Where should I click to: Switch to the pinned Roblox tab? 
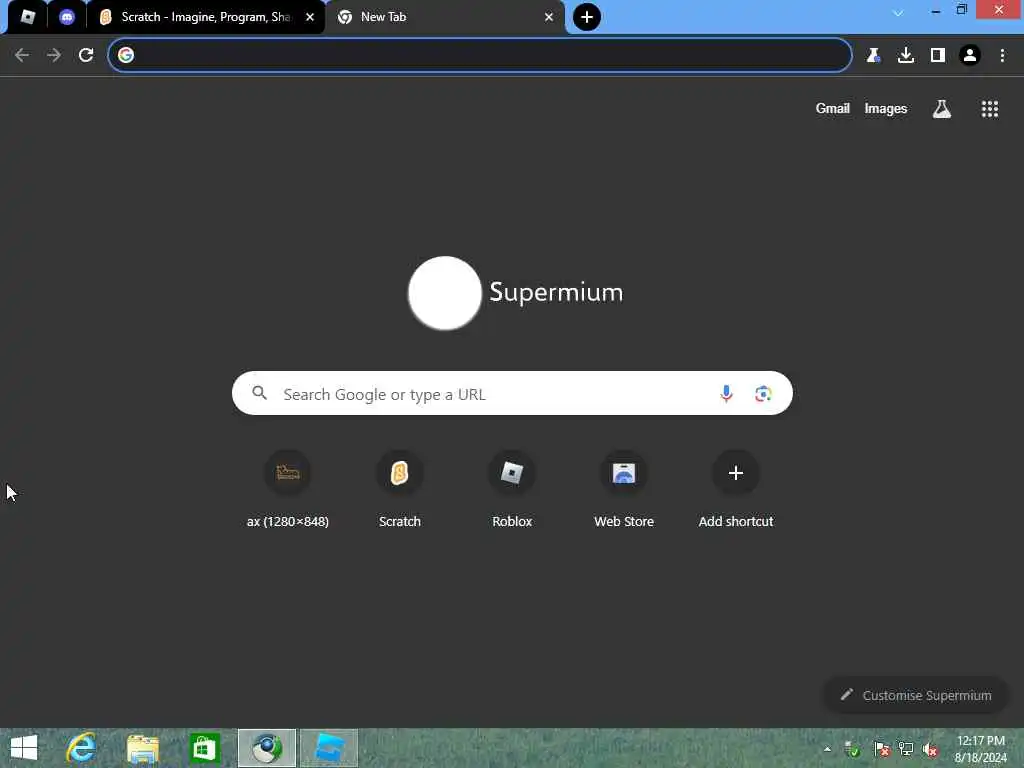tap(27, 17)
